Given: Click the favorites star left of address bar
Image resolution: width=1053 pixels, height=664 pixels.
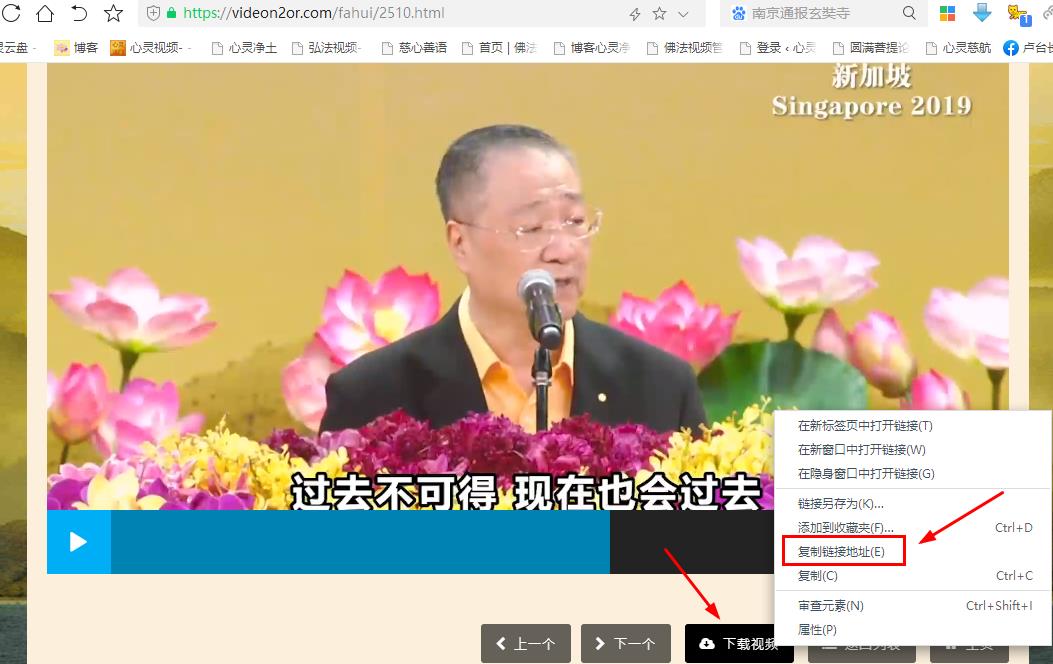Looking at the screenshot, I should click(113, 13).
